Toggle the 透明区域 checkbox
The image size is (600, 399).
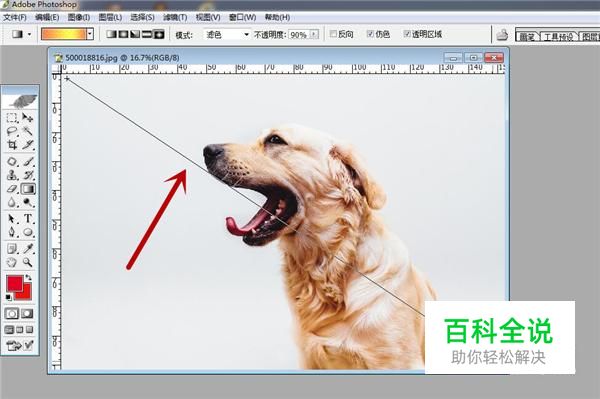[x=407, y=34]
